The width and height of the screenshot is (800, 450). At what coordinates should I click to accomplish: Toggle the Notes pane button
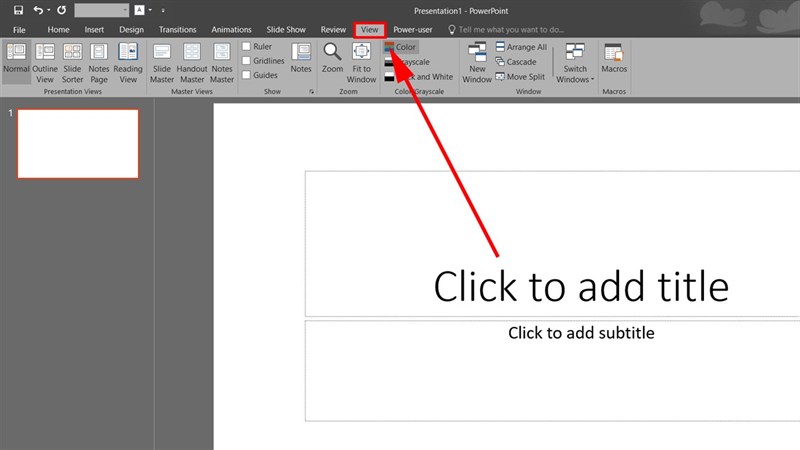[301, 58]
